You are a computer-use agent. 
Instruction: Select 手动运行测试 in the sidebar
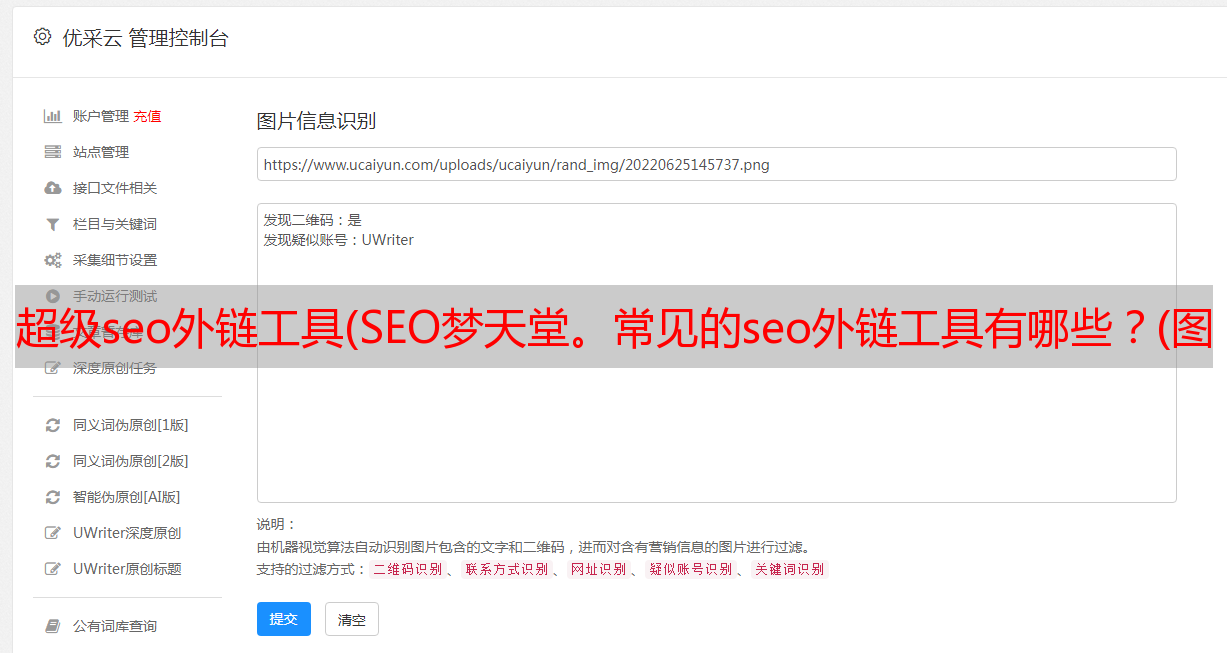coord(115,296)
